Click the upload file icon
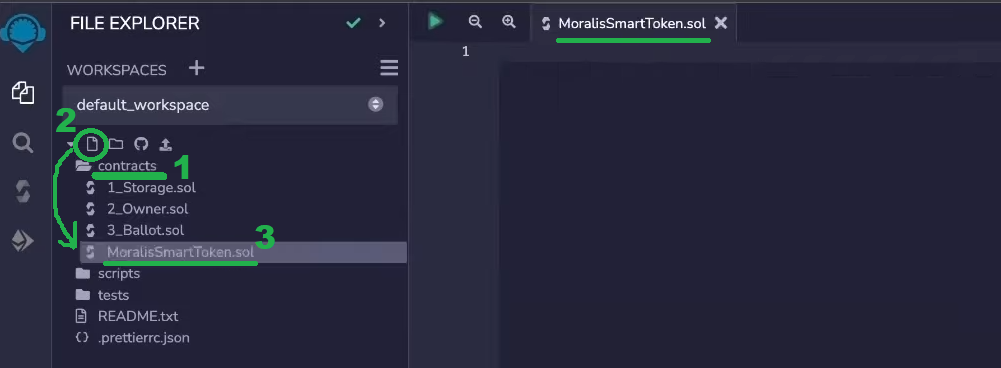This screenshot has width=1001, height=368. (165, 144)
